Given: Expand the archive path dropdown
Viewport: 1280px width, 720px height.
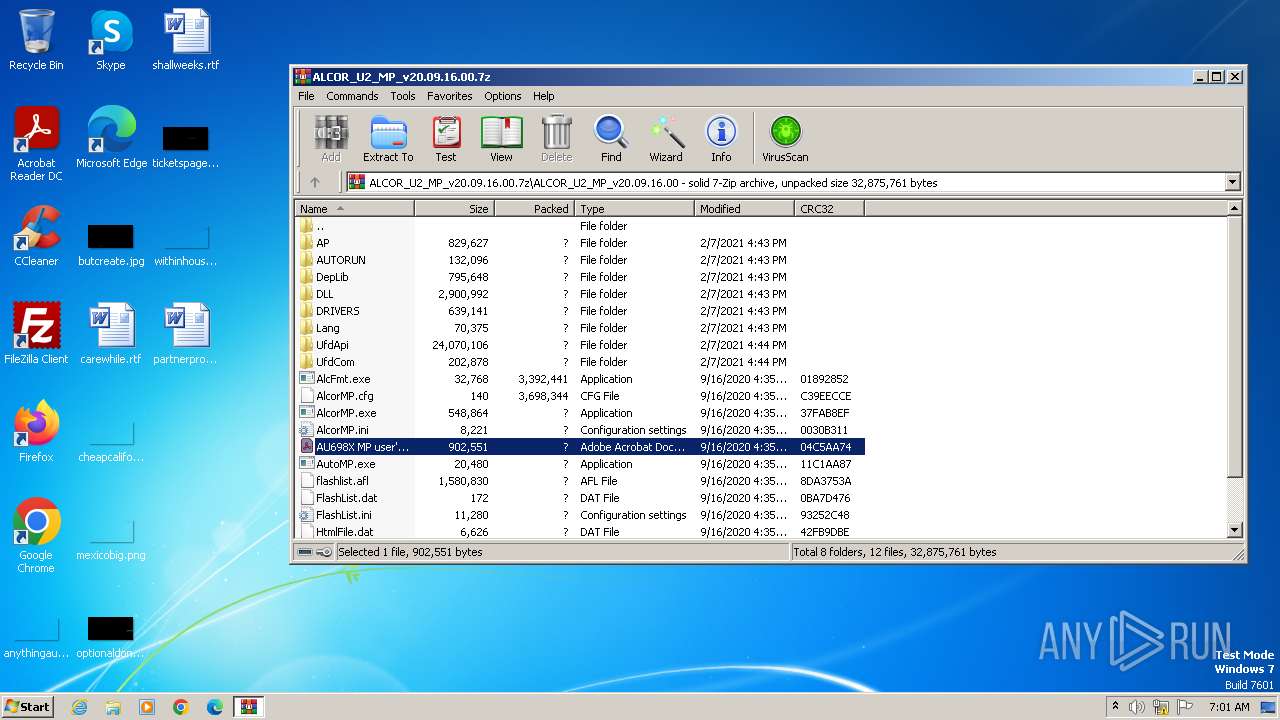Looking at the screenshot, I should pos(1232,182).
